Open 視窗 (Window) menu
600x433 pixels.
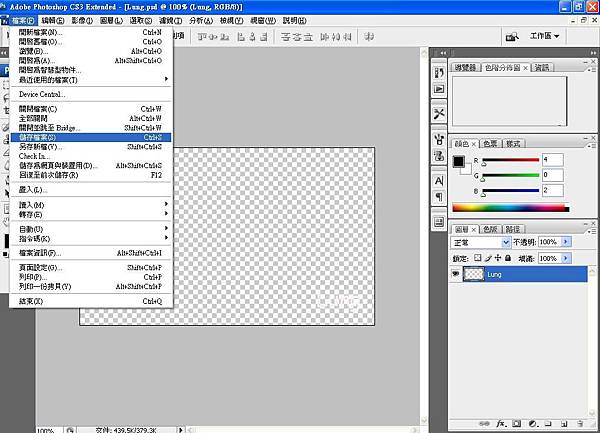click(263, 21)
